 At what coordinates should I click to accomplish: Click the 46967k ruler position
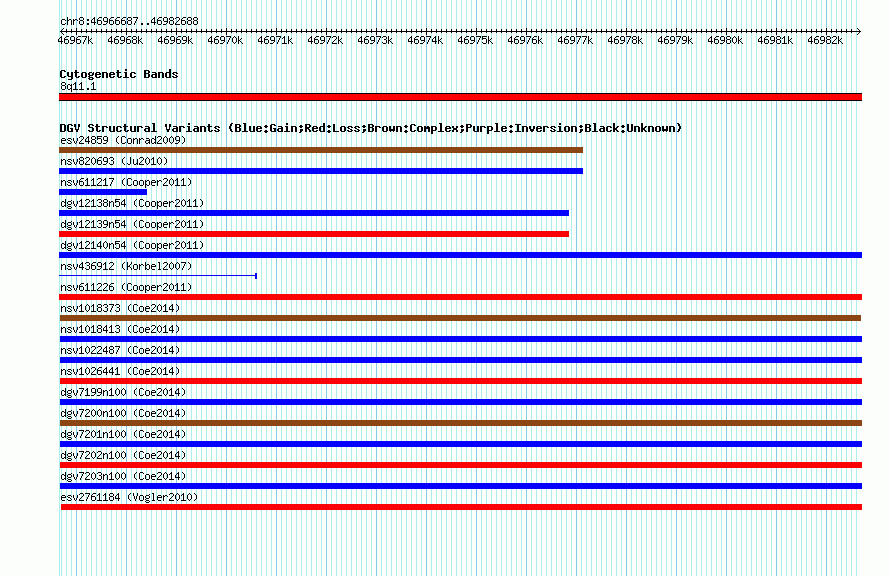[x=75, y=40]
